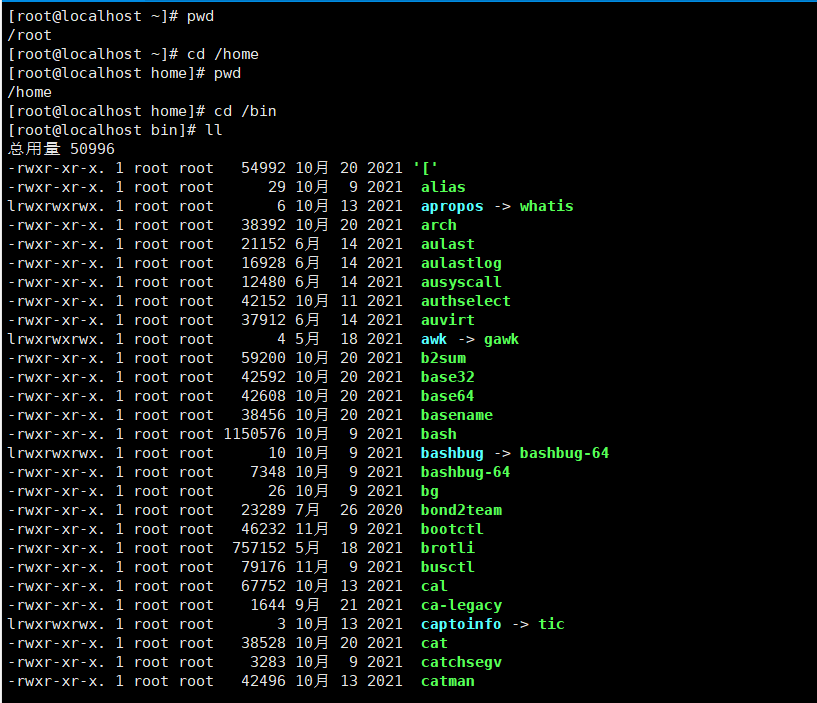817x703 pixels.
Task: Click the 'bashbug-64' symlink target text
Action: tap(564, 453)
